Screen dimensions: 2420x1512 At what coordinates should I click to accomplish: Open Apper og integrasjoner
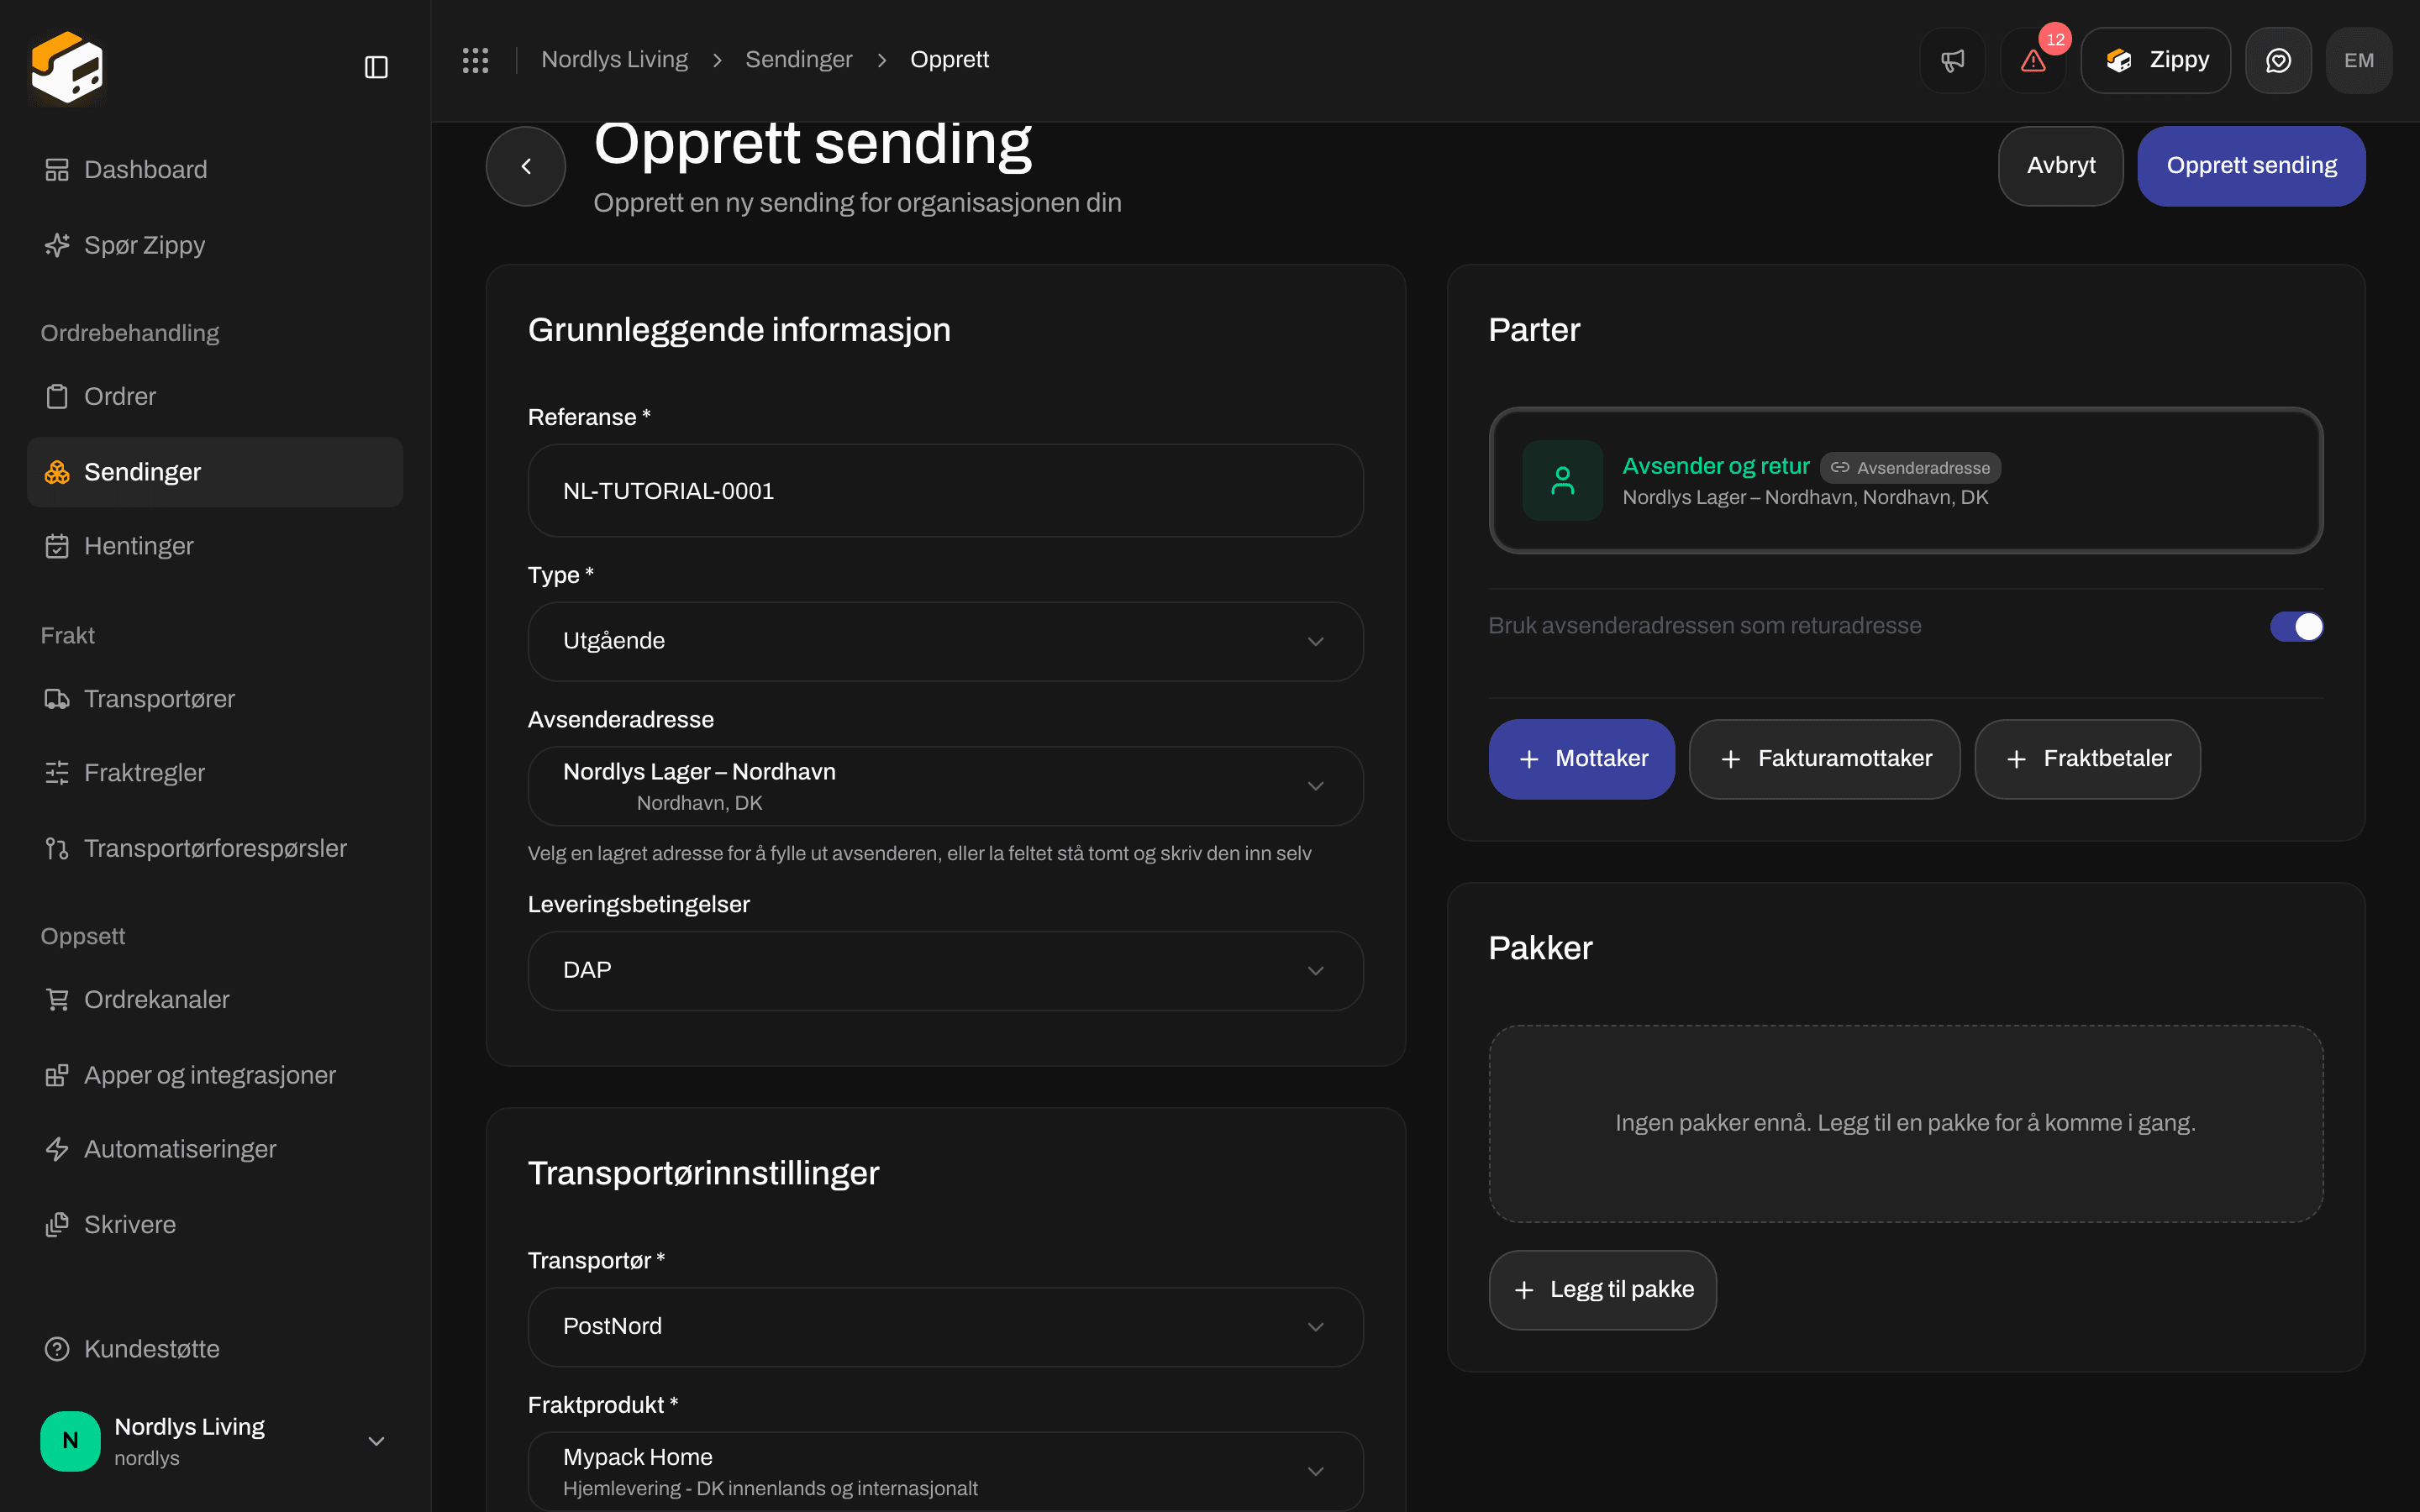coord(215,1075)
